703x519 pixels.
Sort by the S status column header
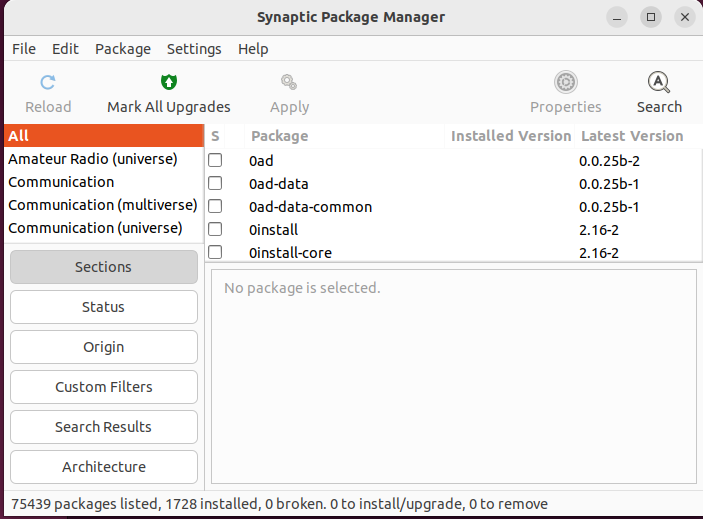(215, 136)
